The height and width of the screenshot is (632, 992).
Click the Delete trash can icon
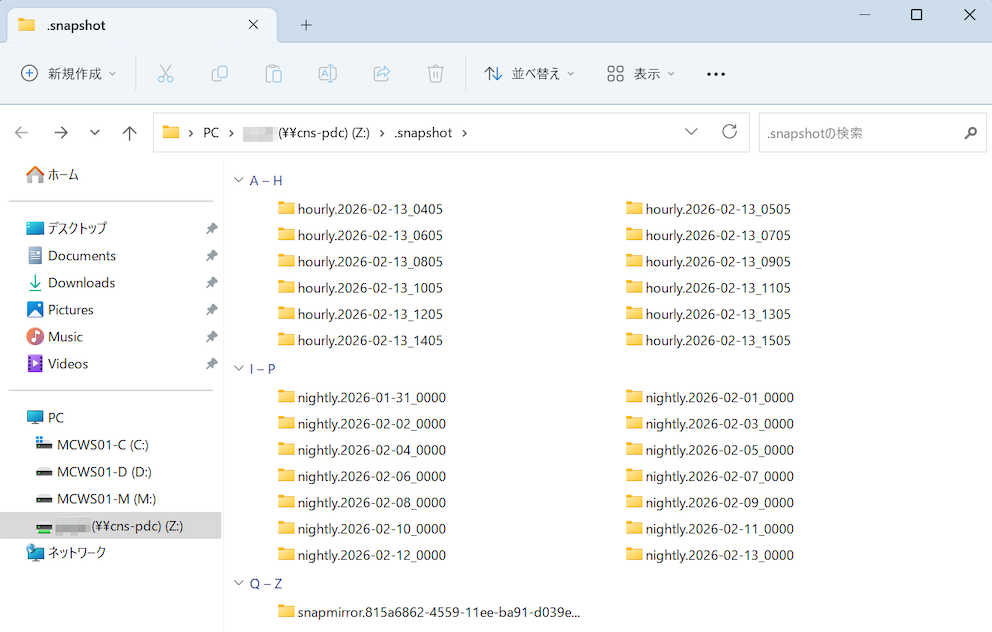coord(435,74)
